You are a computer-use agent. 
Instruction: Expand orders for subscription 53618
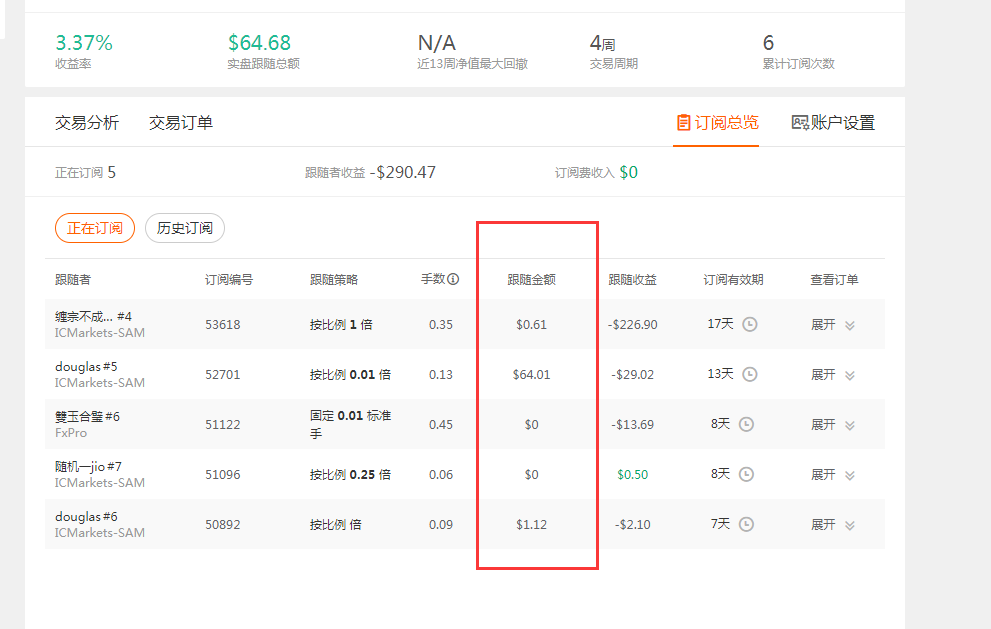[x=833, y=325]
